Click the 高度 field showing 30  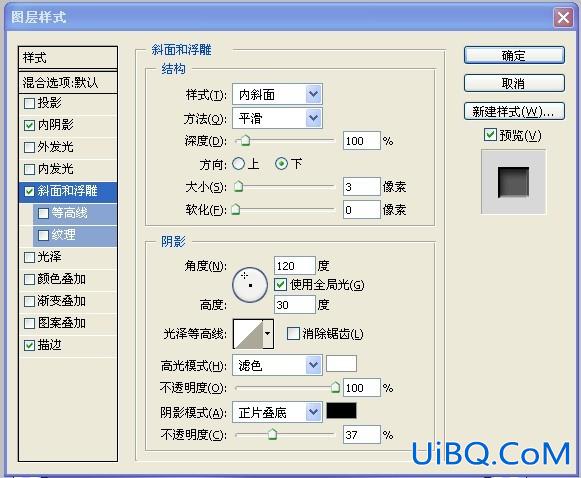(x=295, y=305)
